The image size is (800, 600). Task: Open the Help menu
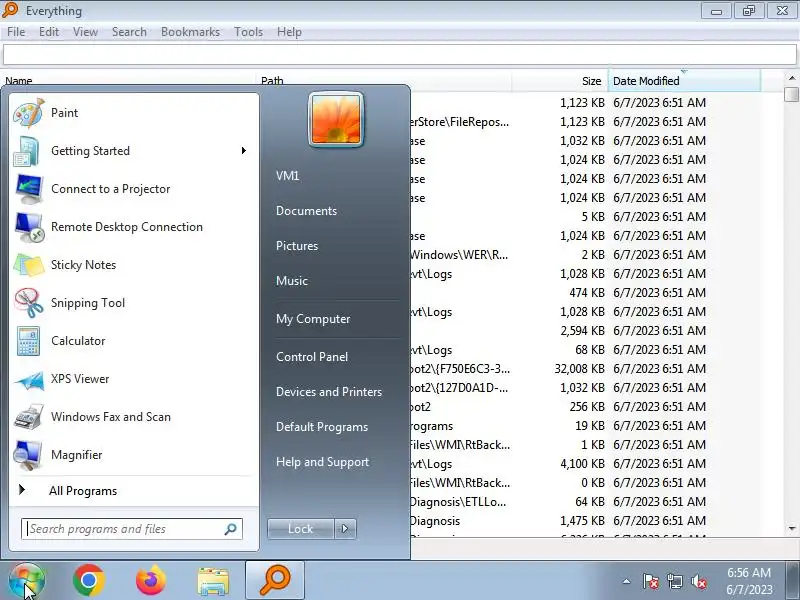[x=289, y=32]
